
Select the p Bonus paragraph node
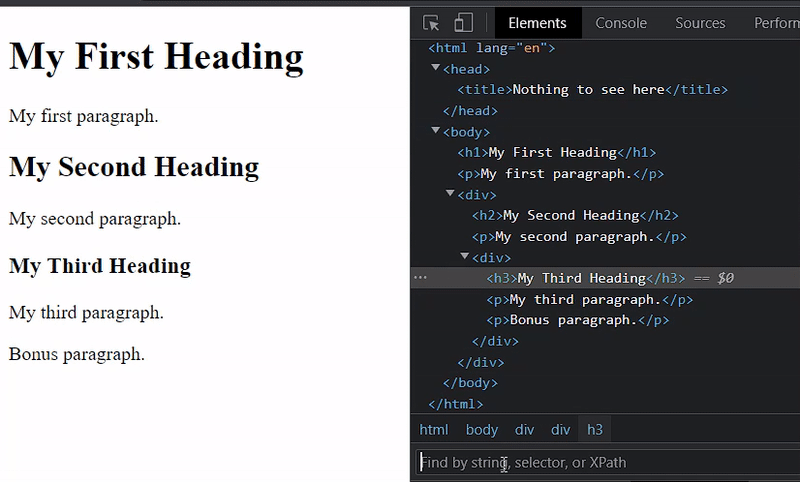[x=577, y=320]
